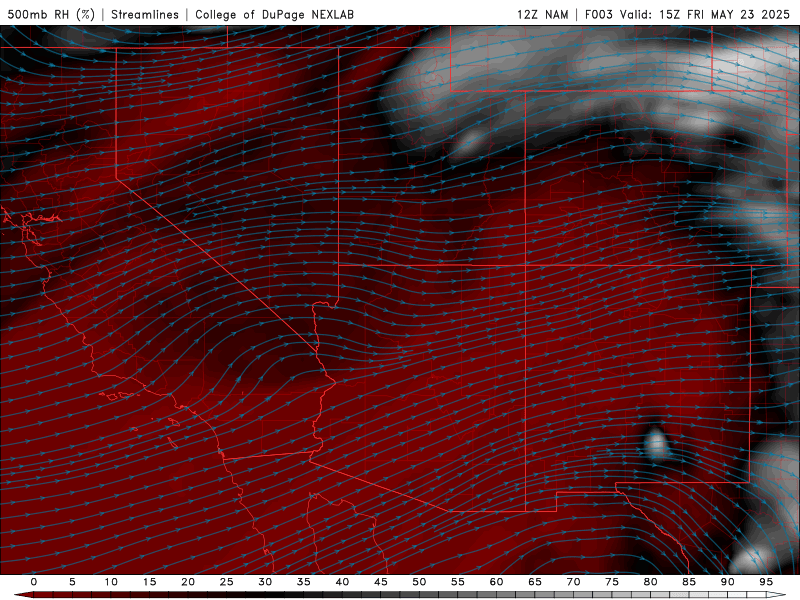This screenshot has width=800, height=600.
Task: Click the "Valid: 15Z FRI MAY 23 2025" text
Action: 705,15
